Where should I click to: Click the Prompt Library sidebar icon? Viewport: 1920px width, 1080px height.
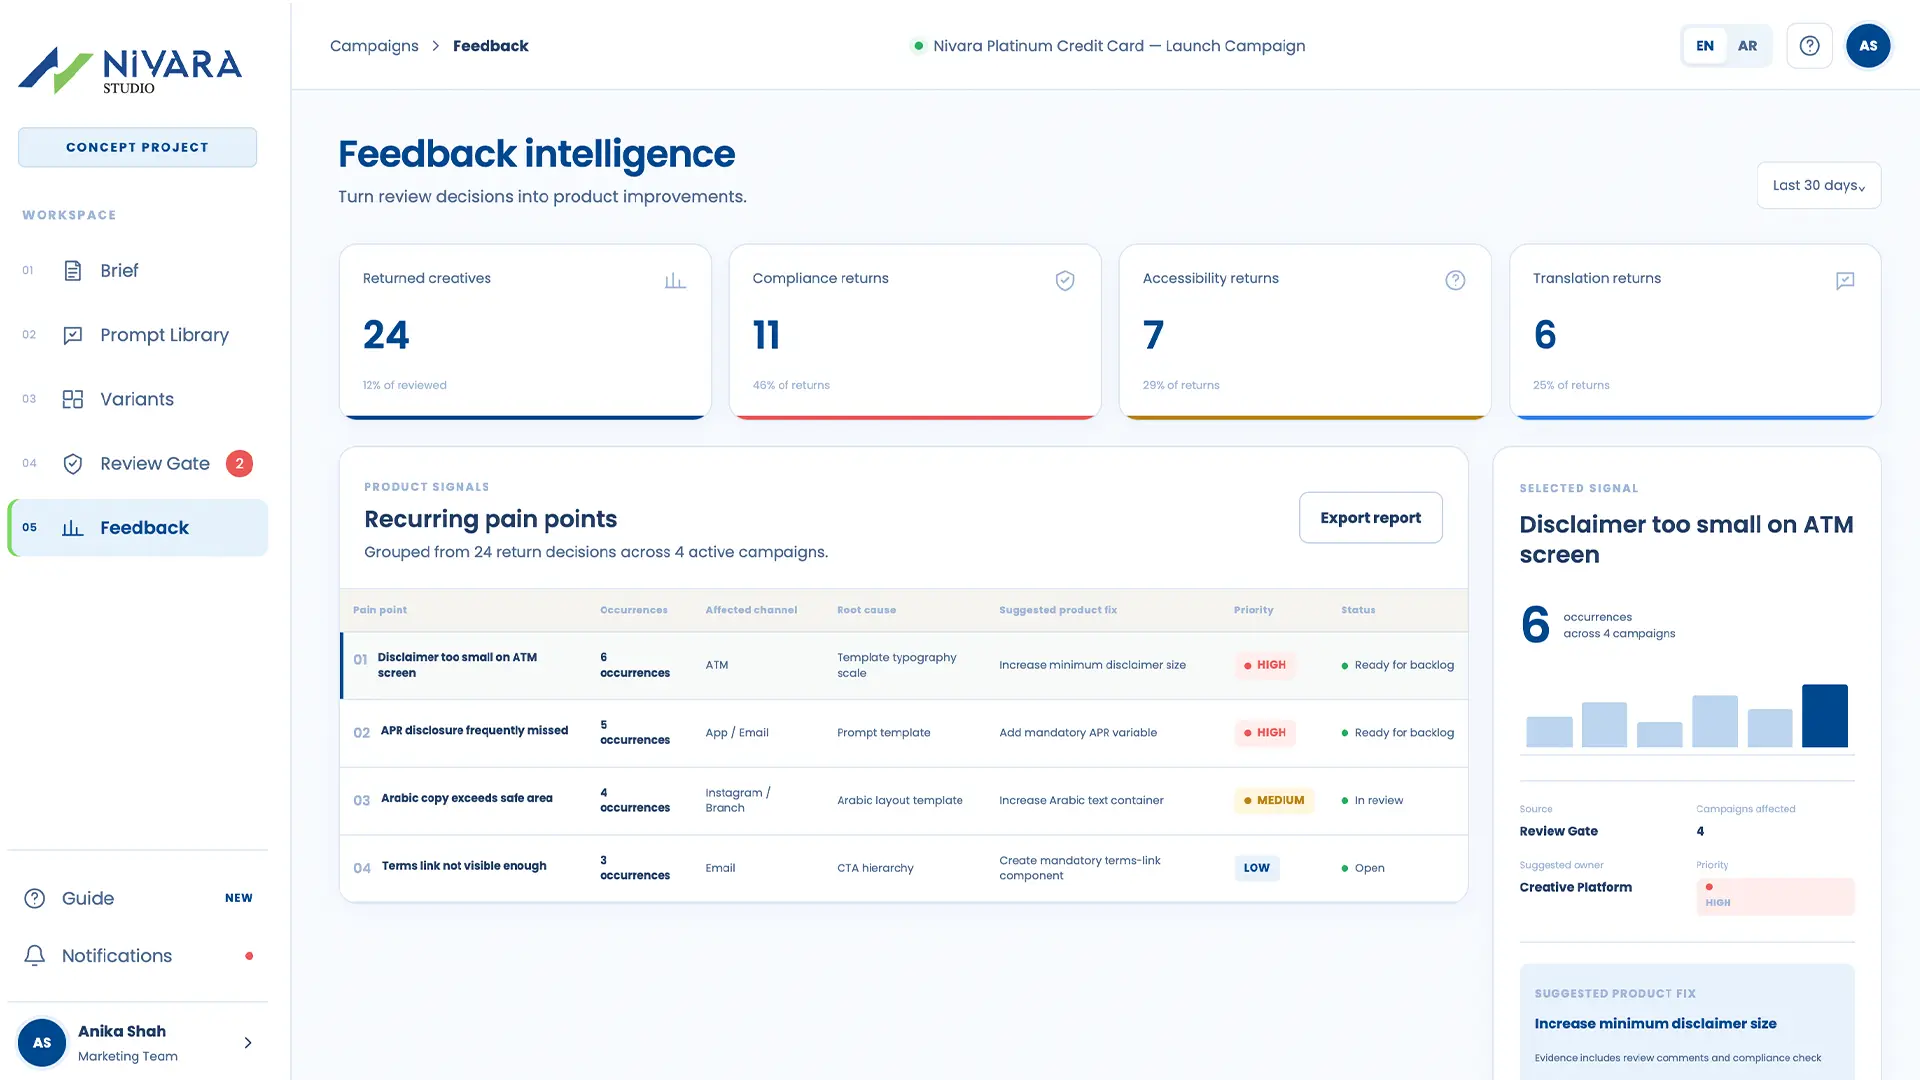(x=72, y=335)
